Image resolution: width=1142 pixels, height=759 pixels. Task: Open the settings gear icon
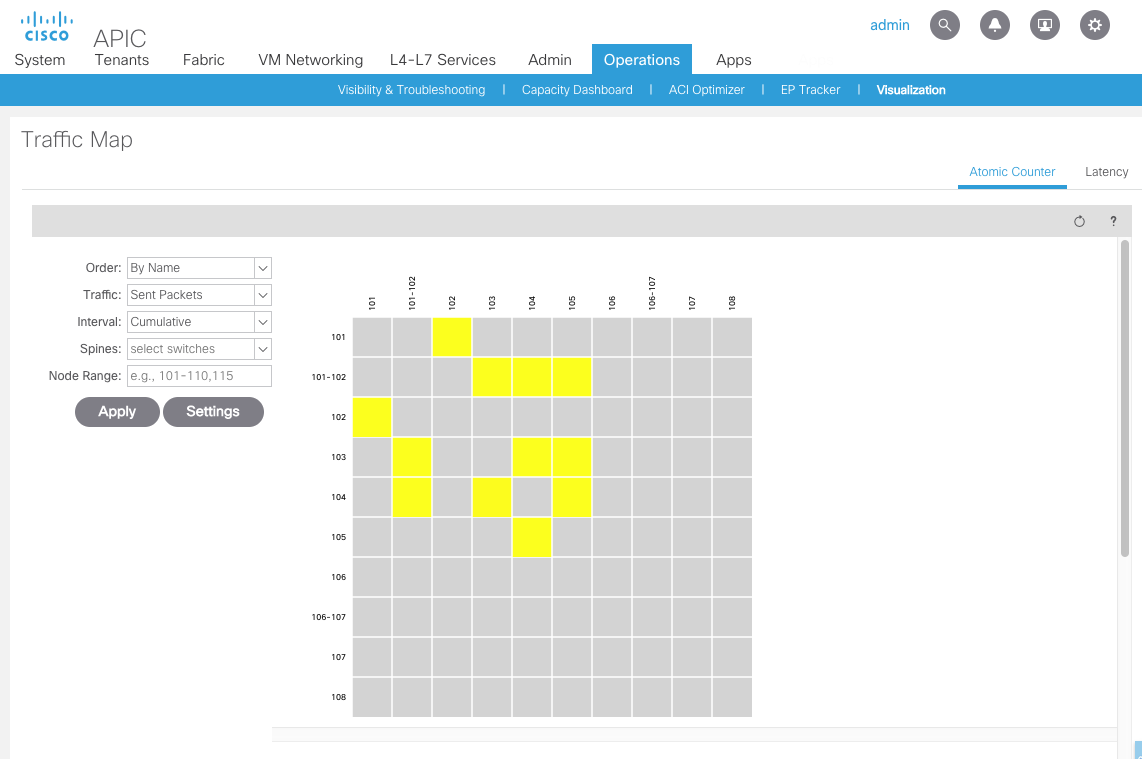coord(1095,25)
